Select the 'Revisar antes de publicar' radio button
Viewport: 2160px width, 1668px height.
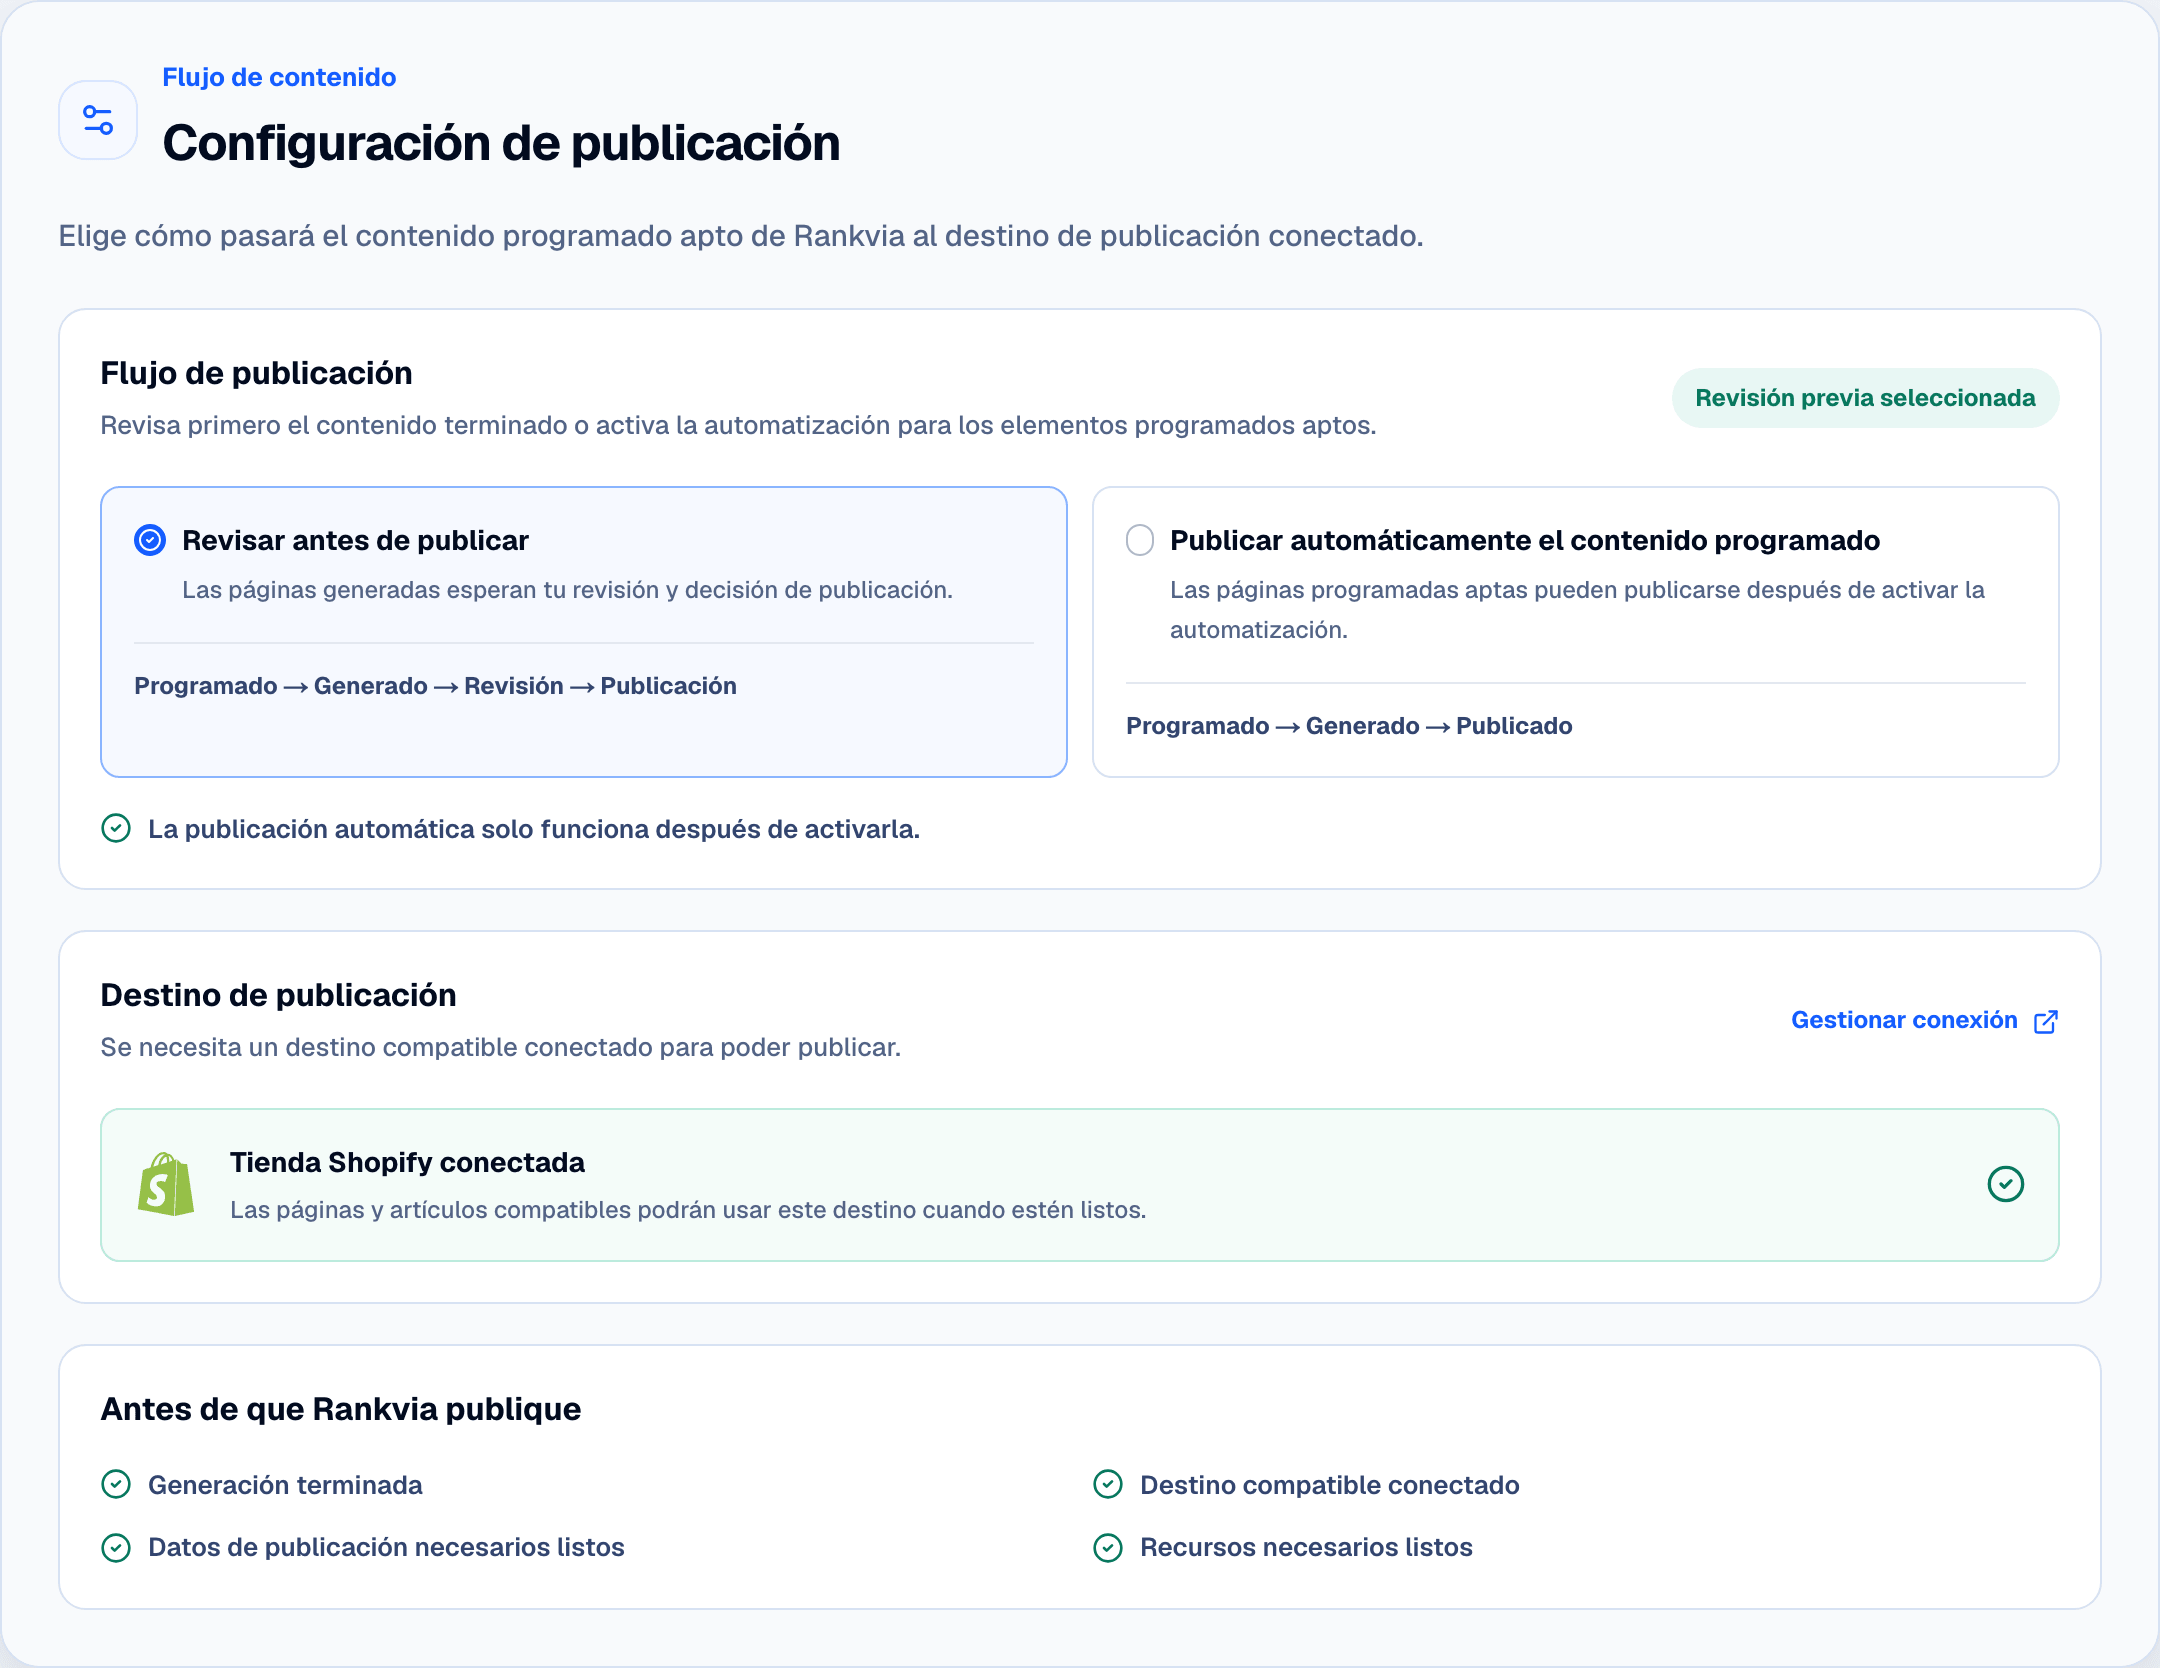click(x=150, y=540)
